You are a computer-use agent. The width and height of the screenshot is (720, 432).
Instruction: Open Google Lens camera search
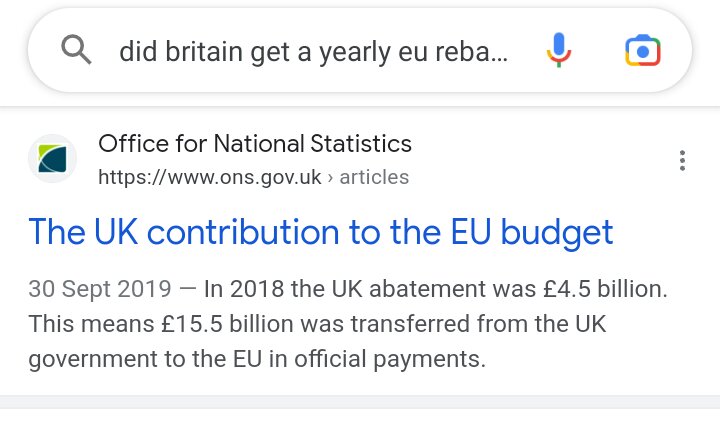pos(642,50)
